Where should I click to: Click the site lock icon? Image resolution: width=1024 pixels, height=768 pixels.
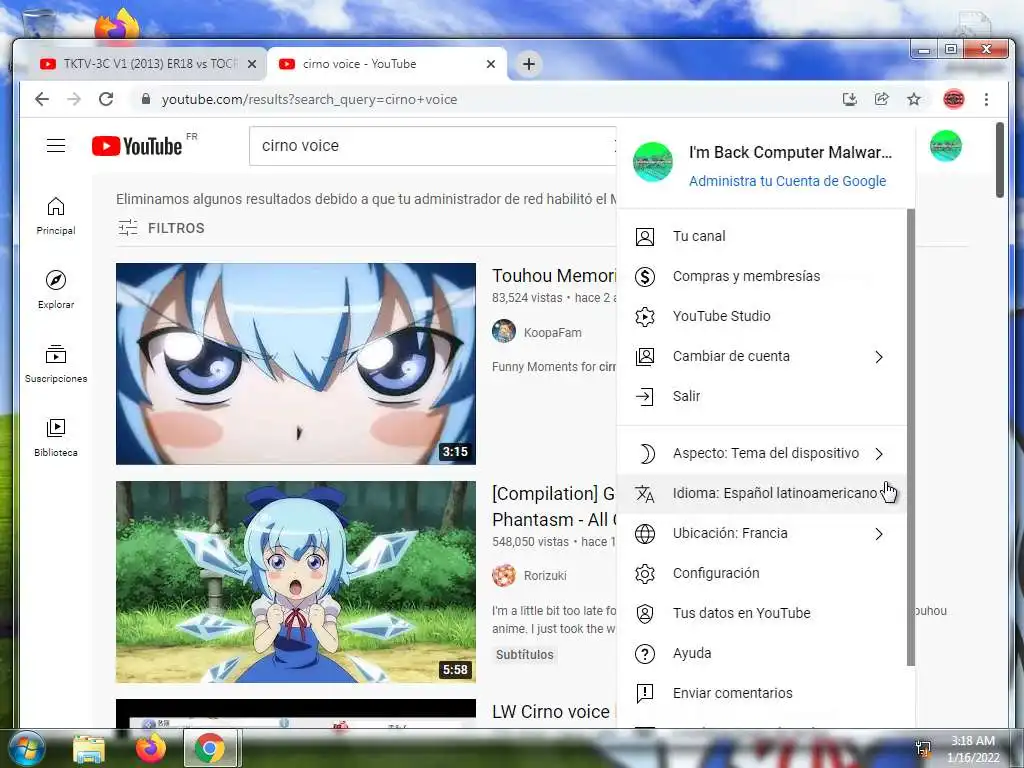click(x=146, y=99)
